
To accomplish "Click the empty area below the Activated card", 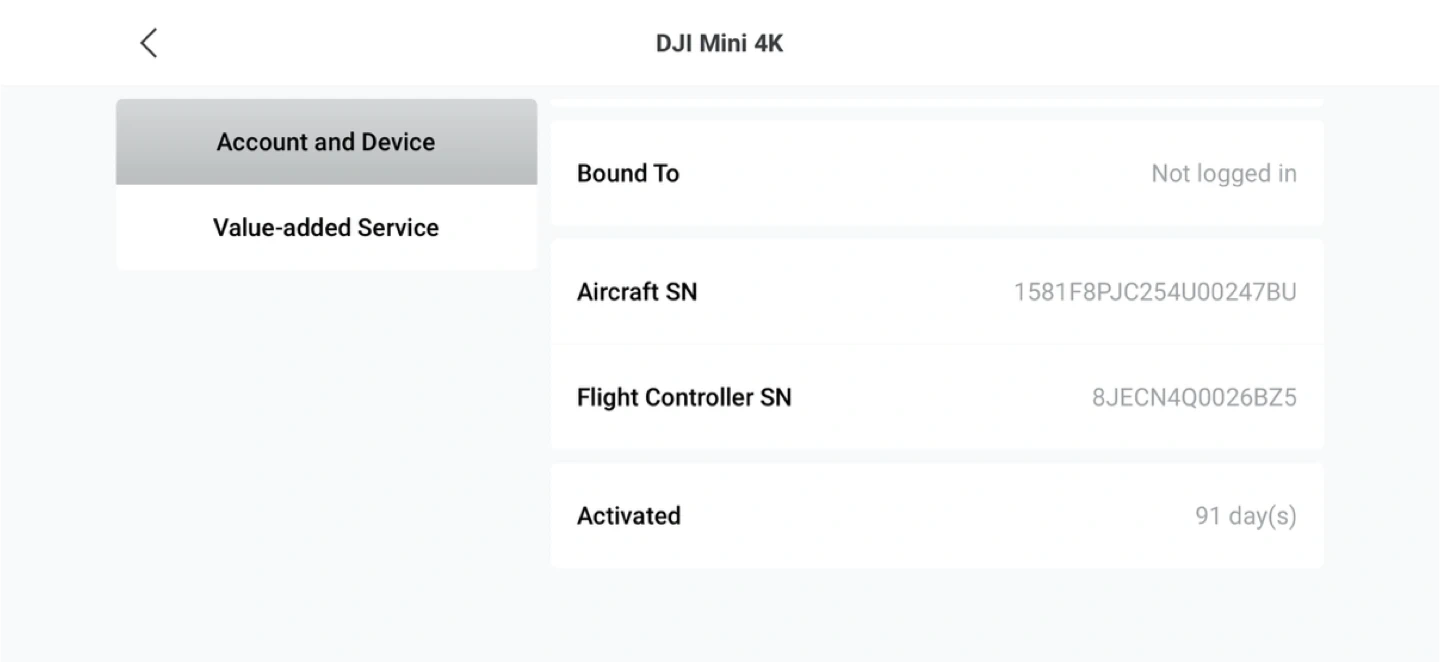I will click(x=936, y=612).
